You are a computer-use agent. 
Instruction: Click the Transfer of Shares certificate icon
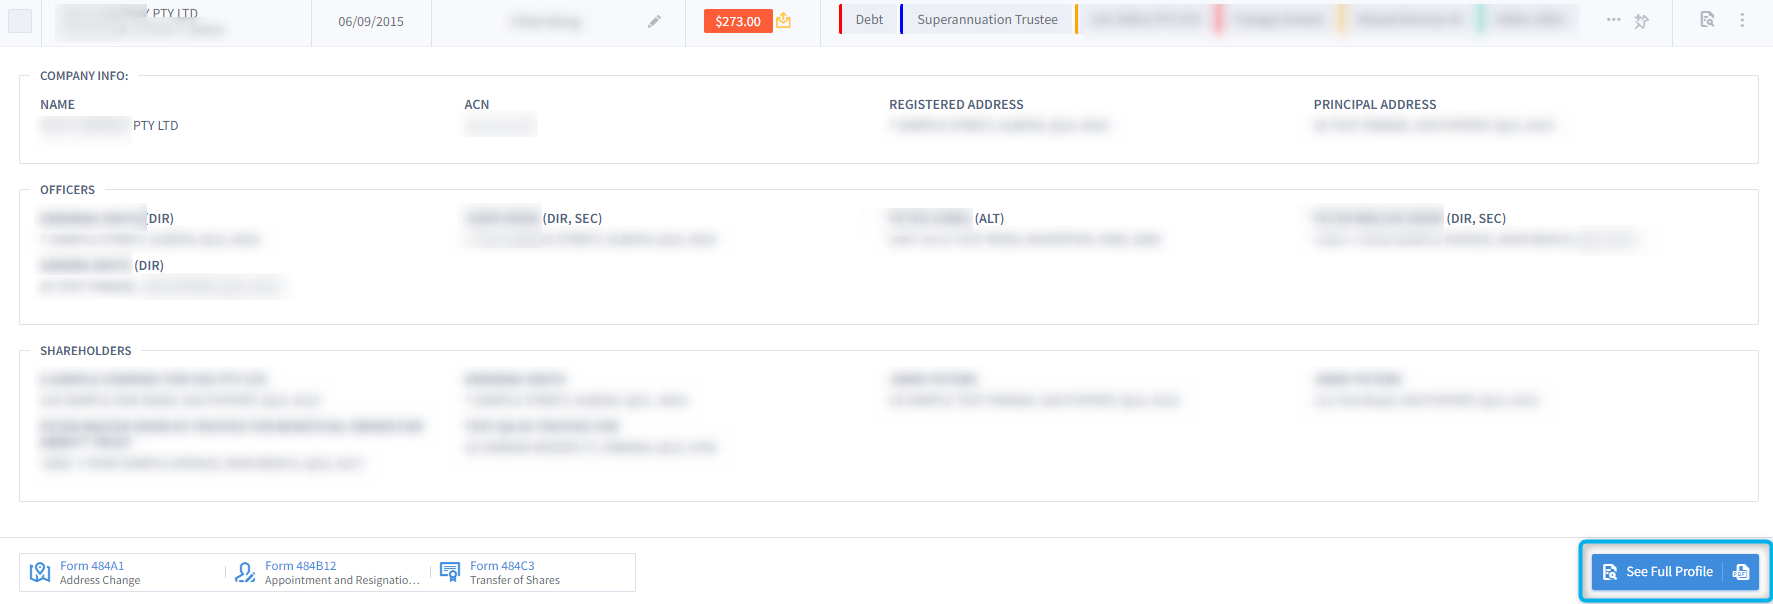[x=450, y=572]
